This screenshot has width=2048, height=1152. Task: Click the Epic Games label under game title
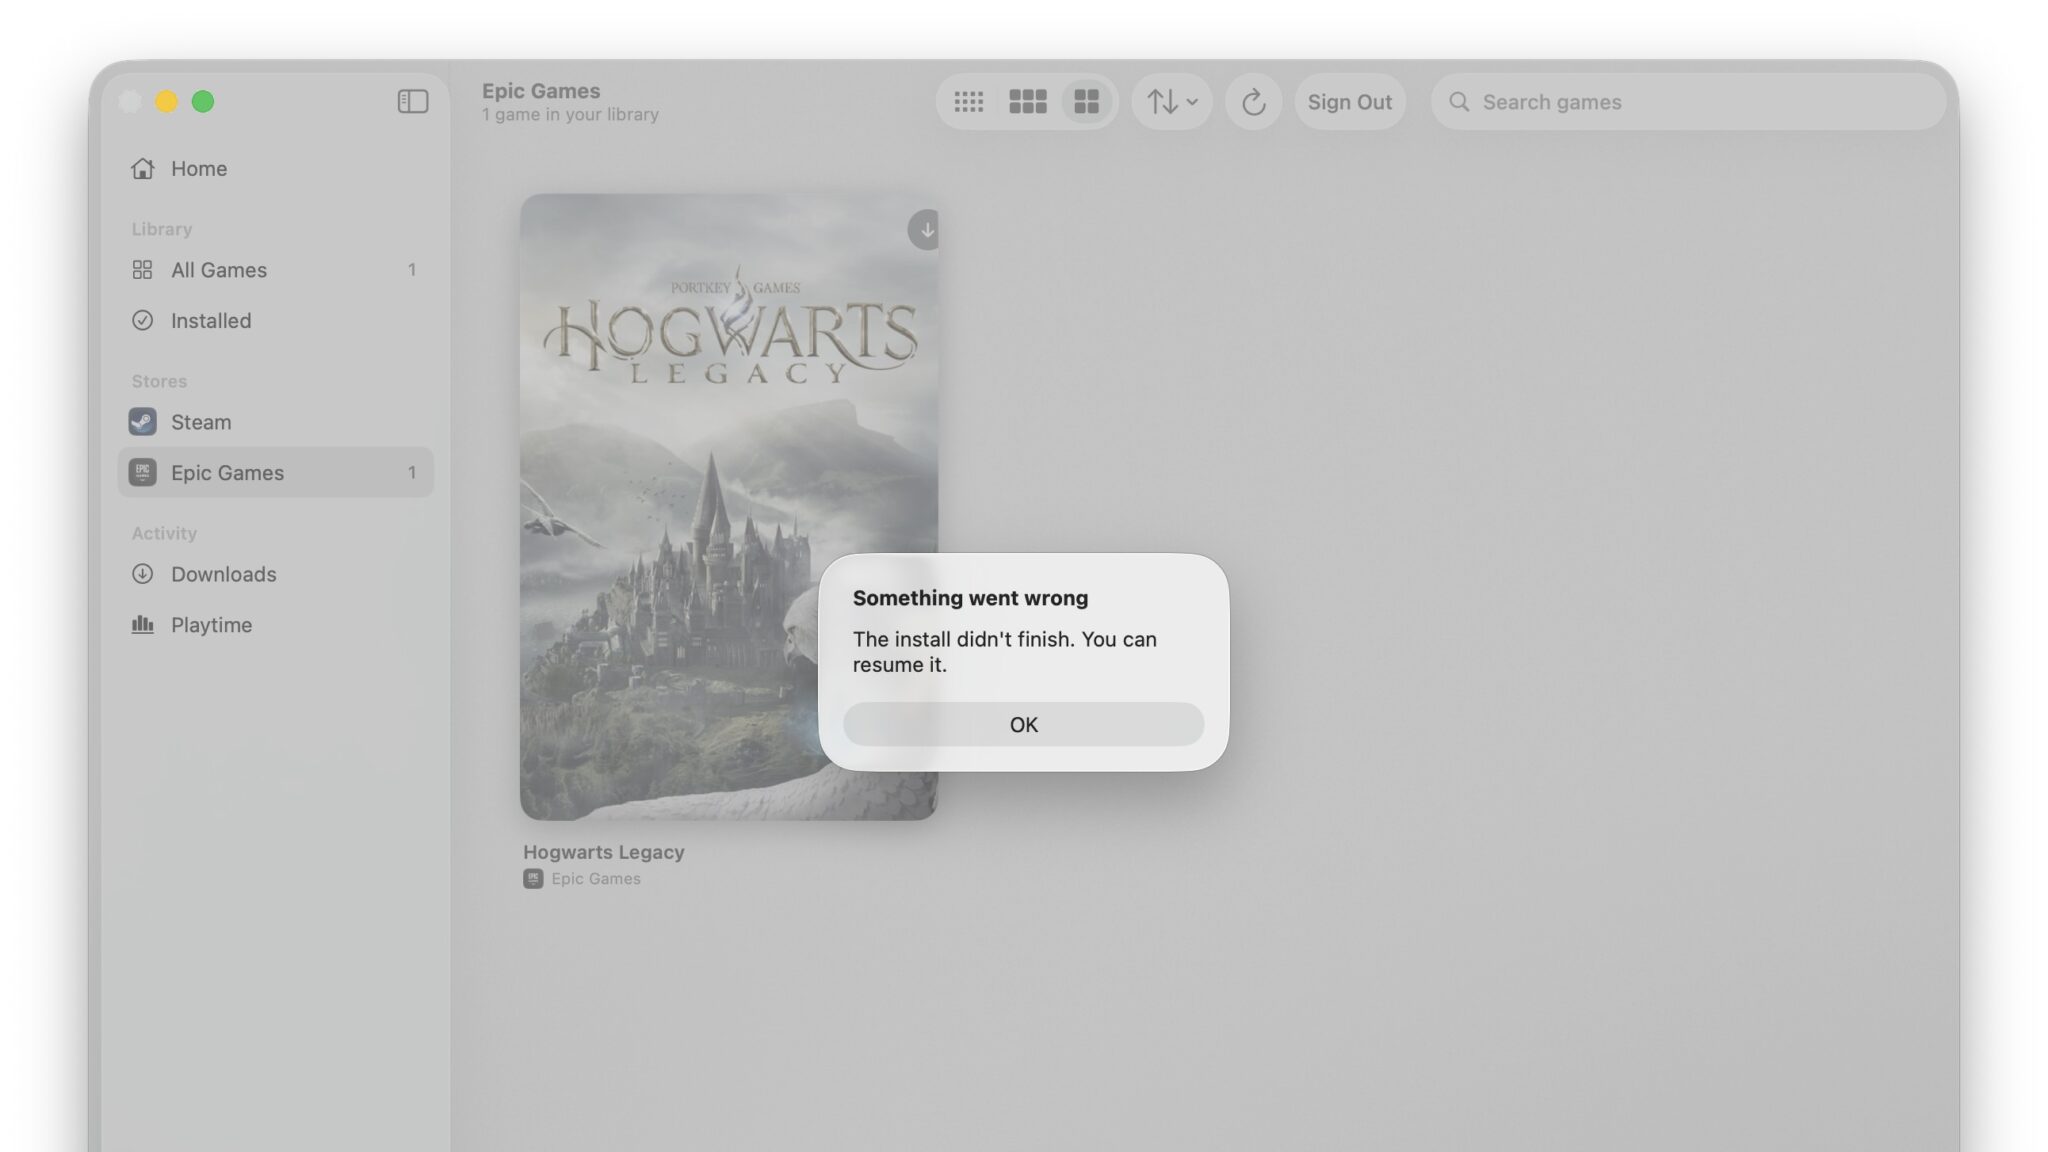[596, 879]
